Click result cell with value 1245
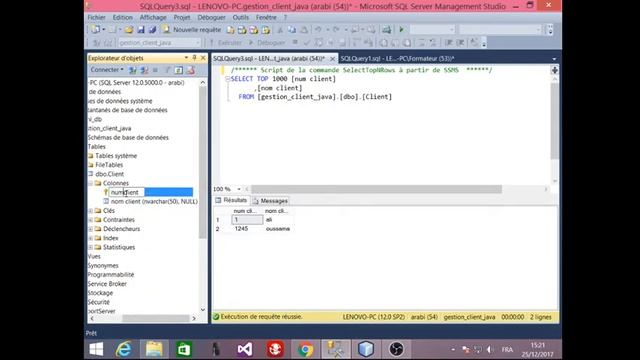This screenshot has height=360, width=640. [x=247, y=229]
